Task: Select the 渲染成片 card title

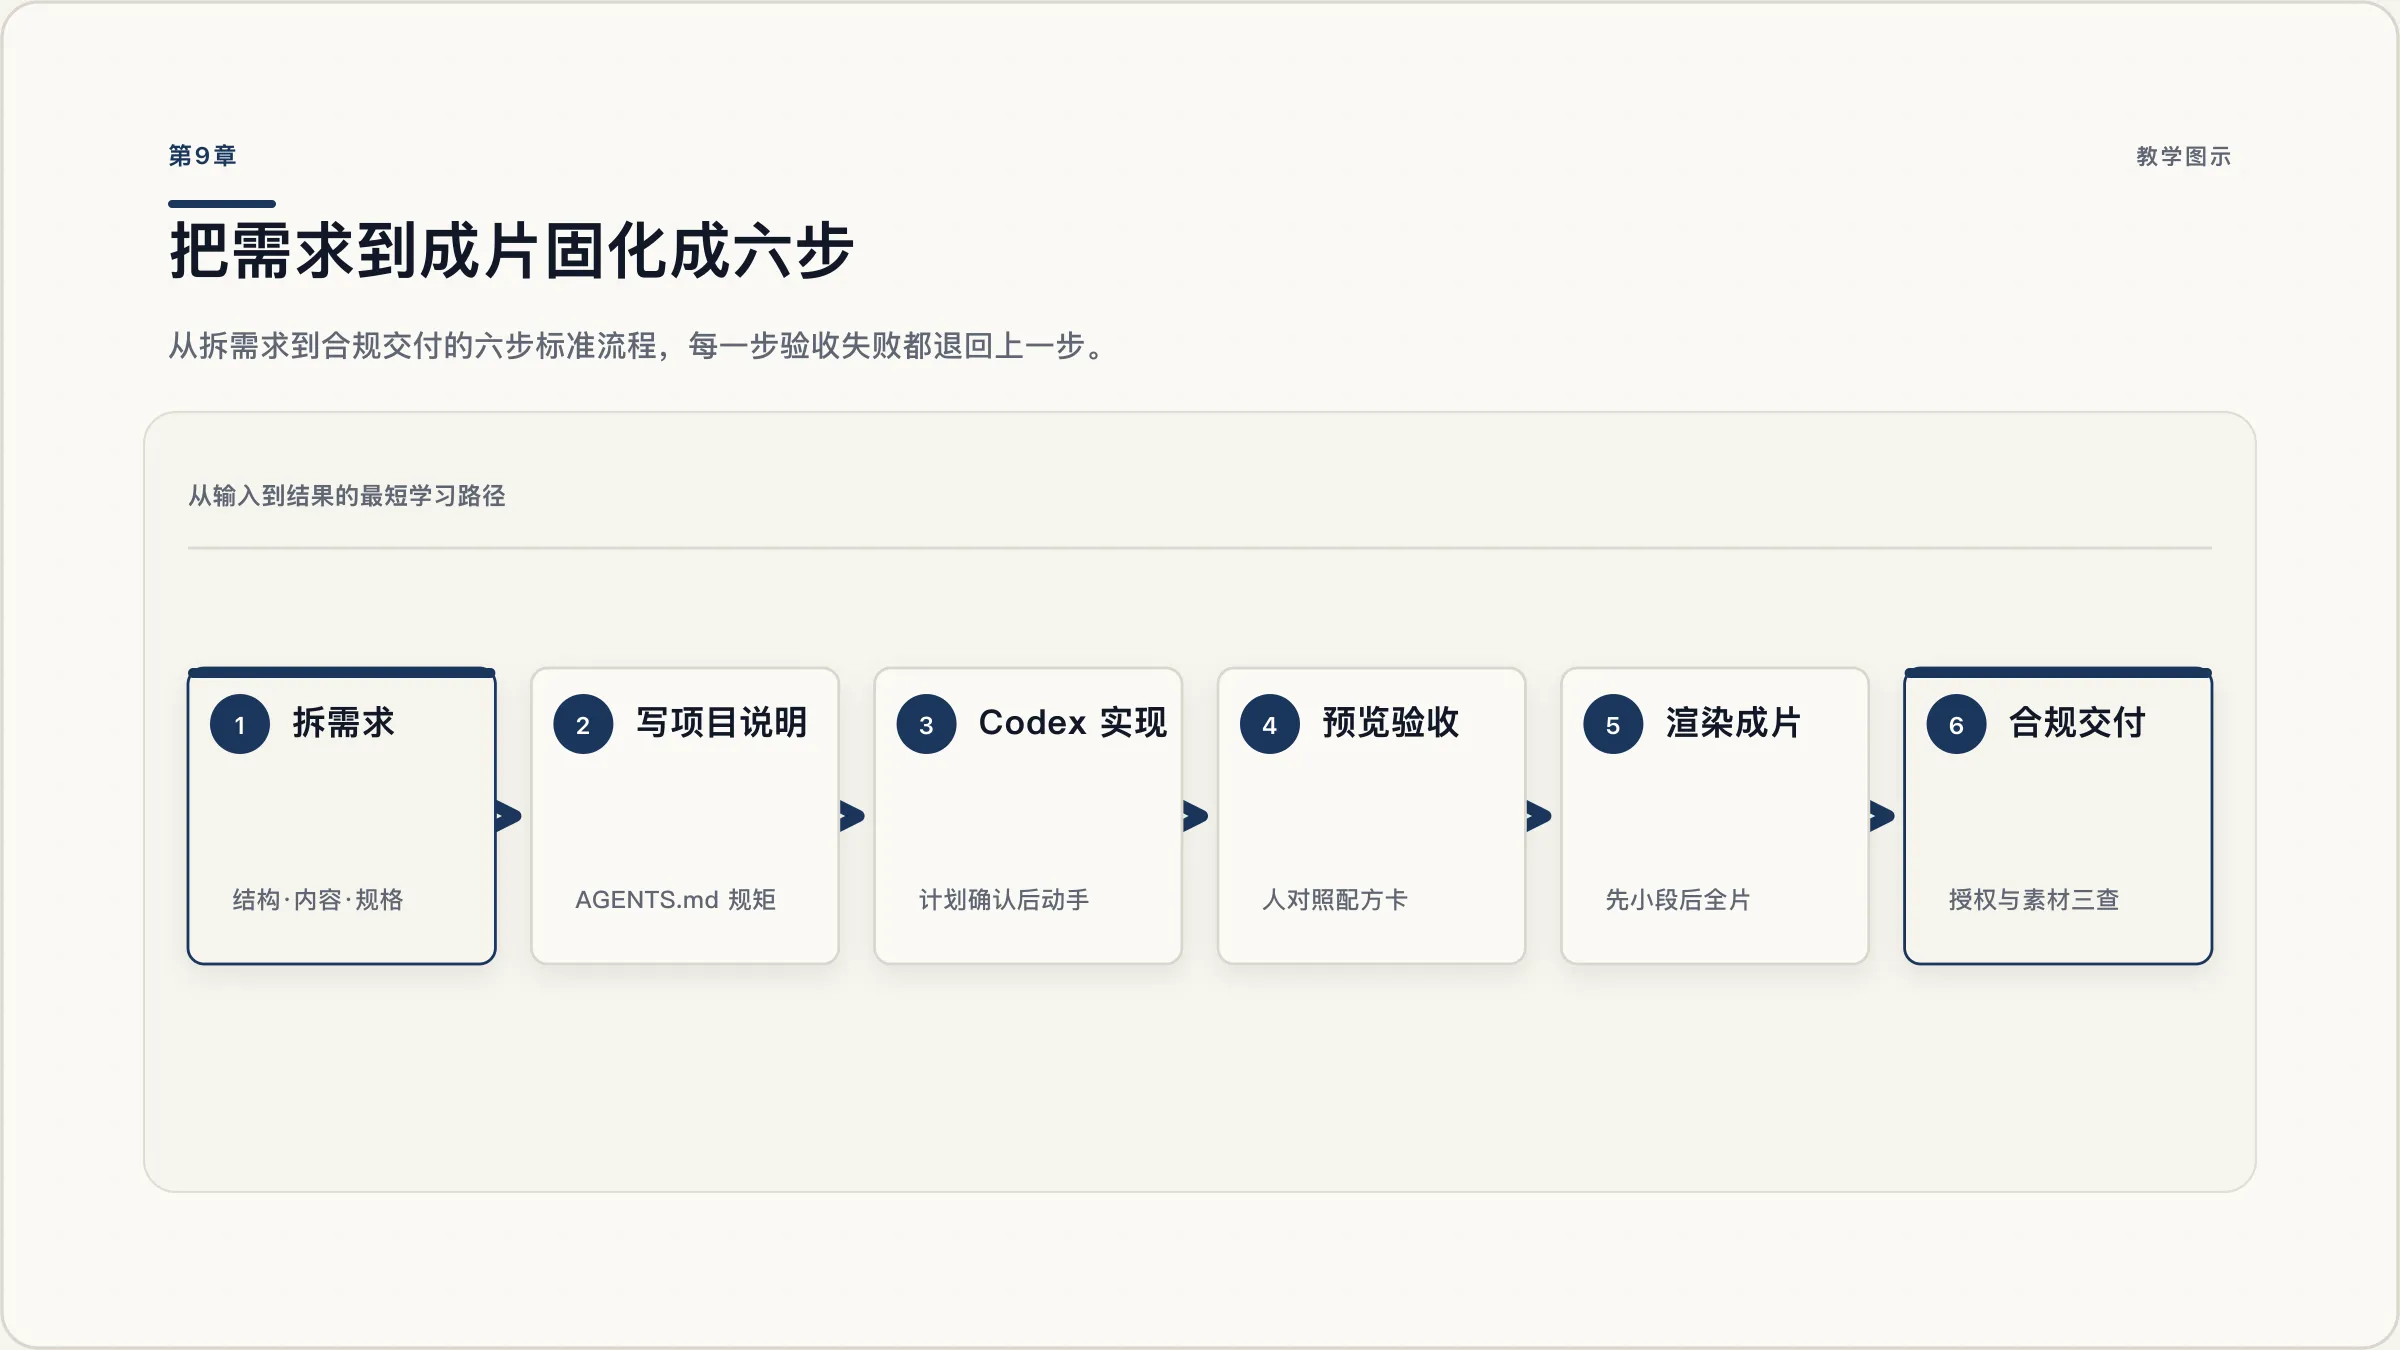Action: tap(1733, 722)
